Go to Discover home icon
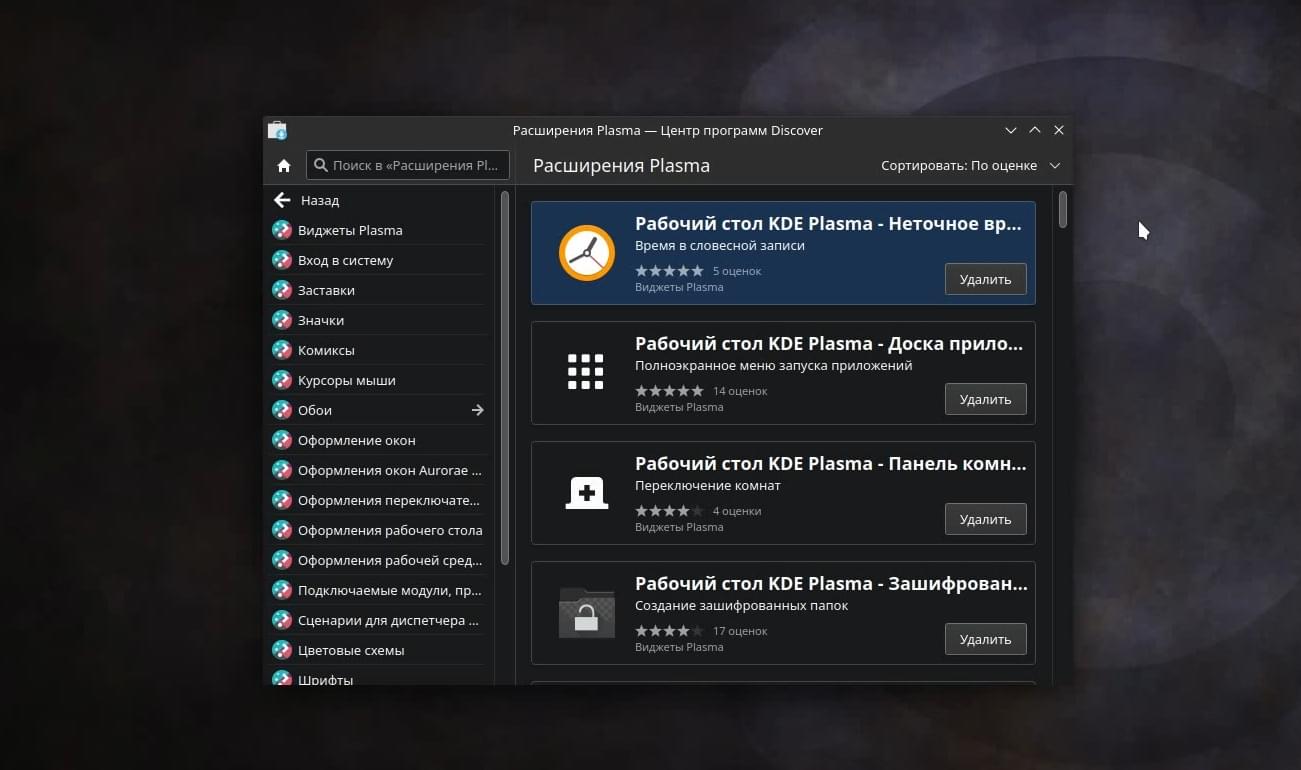This screenshot has width=1301, height=770. (284, 166)
